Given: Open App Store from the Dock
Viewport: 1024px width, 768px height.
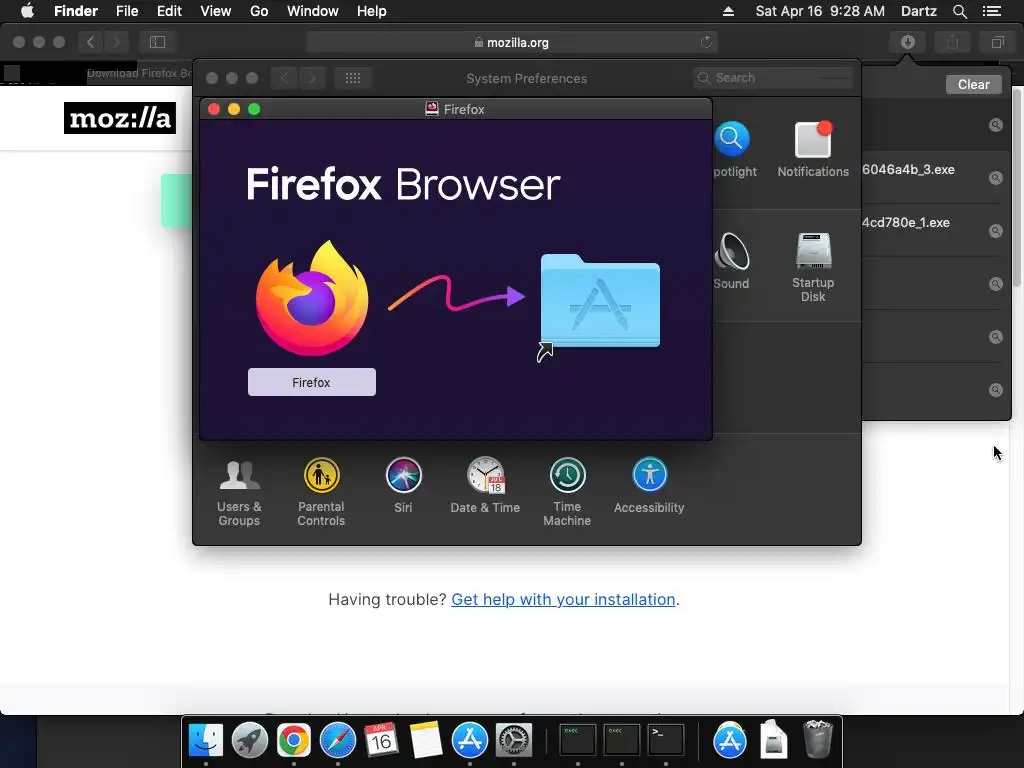Looking at the screenshot, I should click(x=470, y=740).
